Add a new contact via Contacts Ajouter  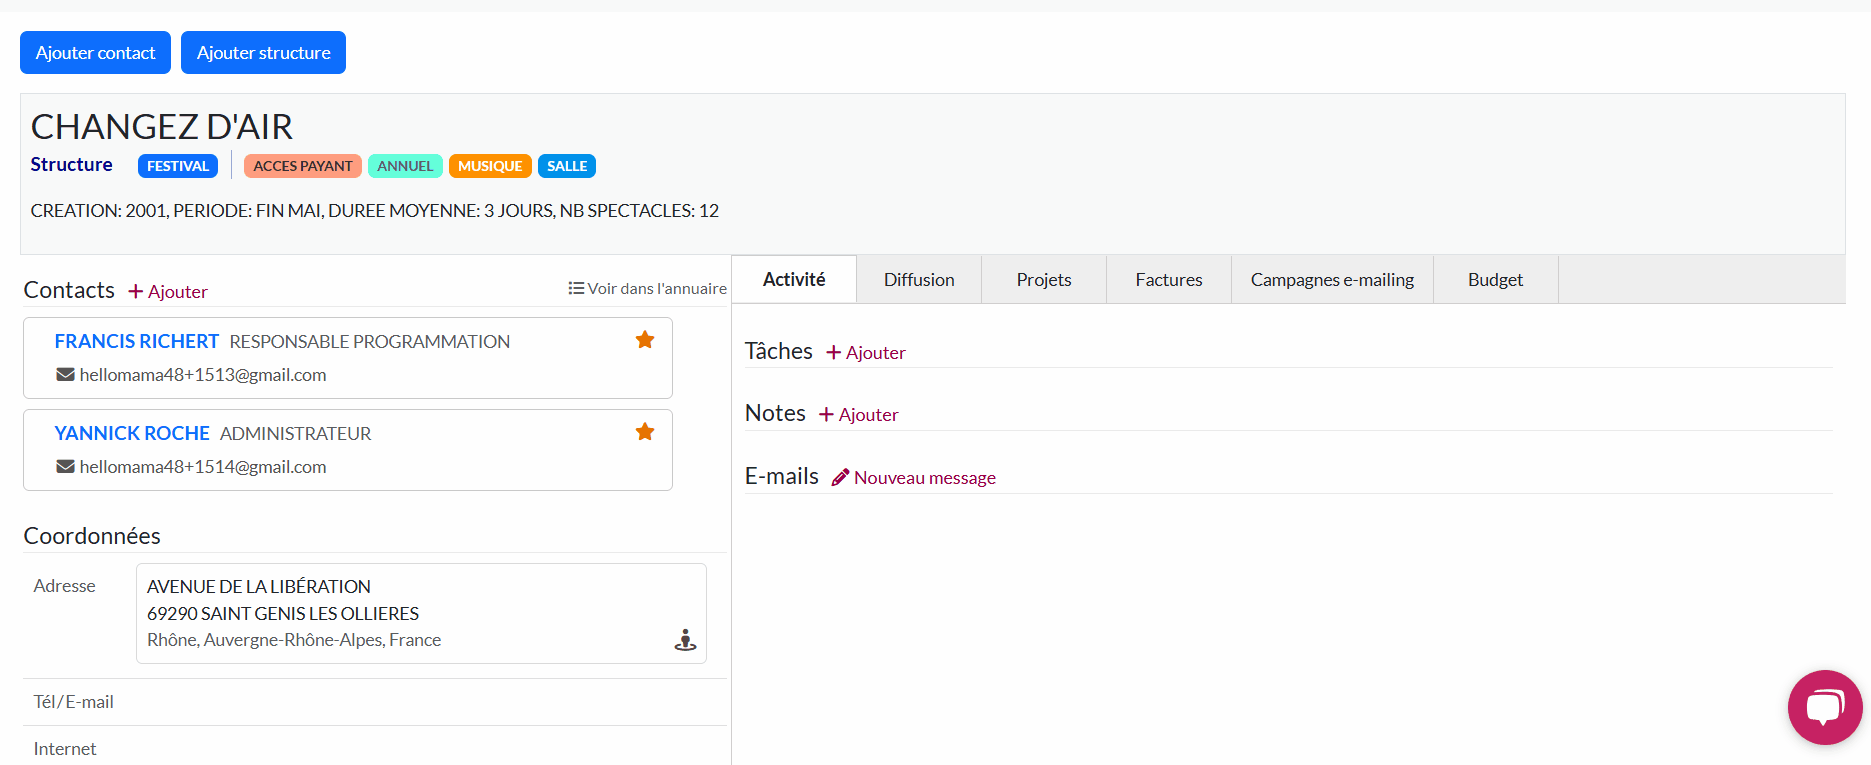click(168, 292)
